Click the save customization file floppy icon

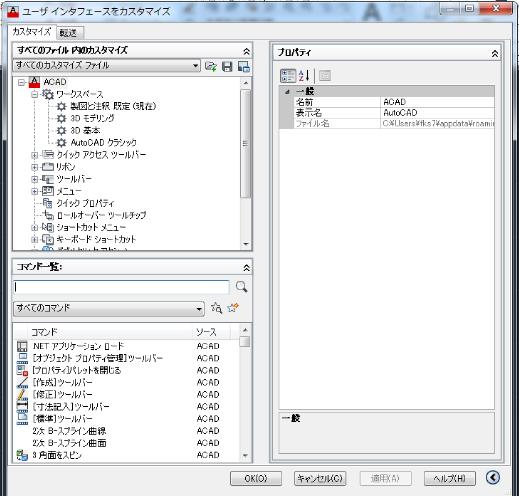pos(227,66)
